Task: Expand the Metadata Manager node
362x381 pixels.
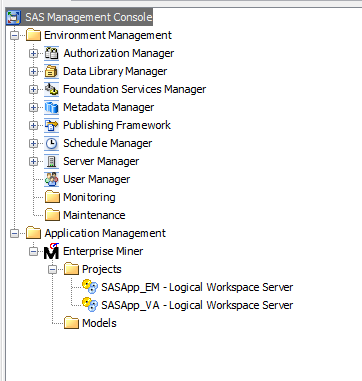Action: pyautogui.click(x=33, y=107)
